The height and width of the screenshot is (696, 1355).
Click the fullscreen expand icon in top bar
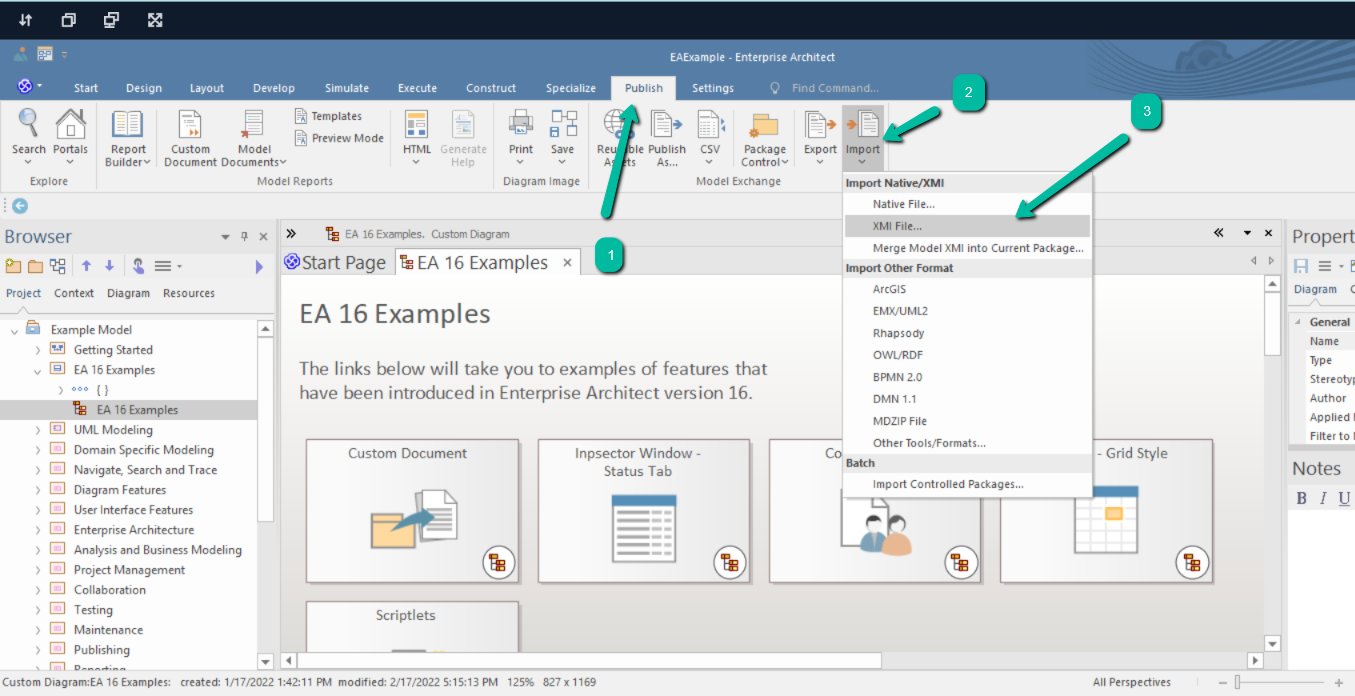[x=154, y=20]
